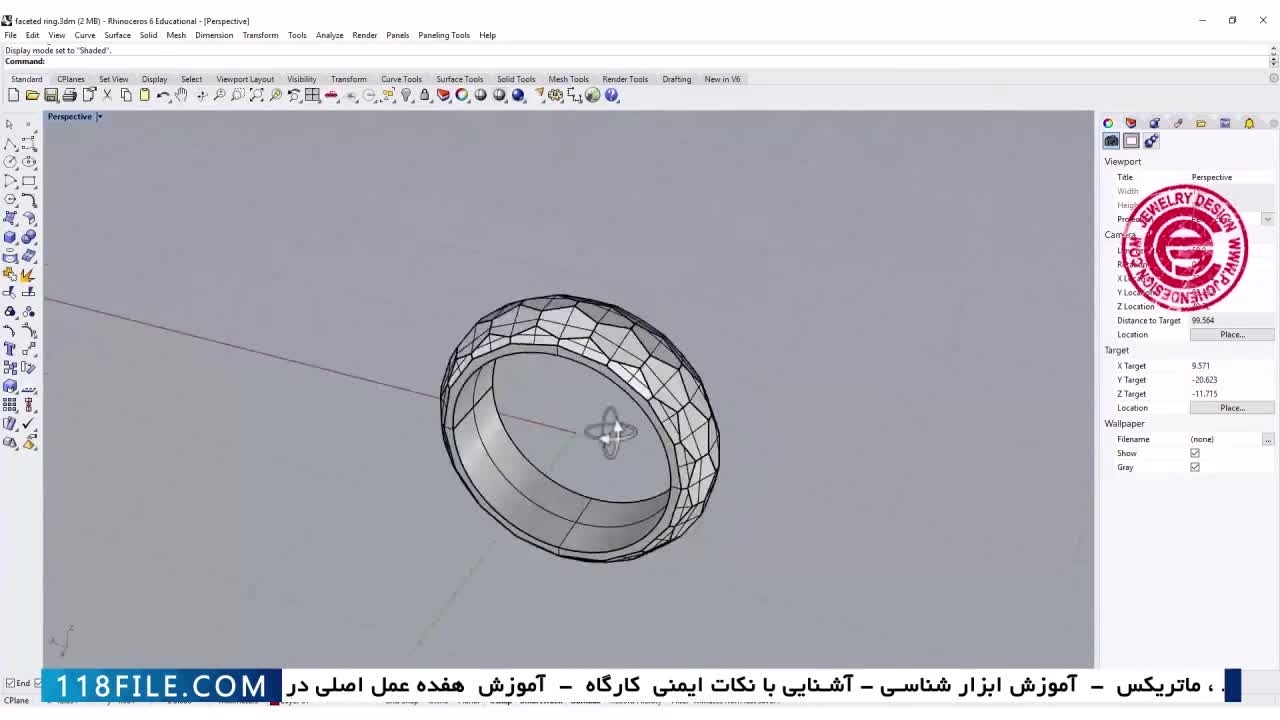Open the Perspective viewport title dropdown
This screenshot has width=1280, height=720.
pyautogui.click(x=99, y=117)
